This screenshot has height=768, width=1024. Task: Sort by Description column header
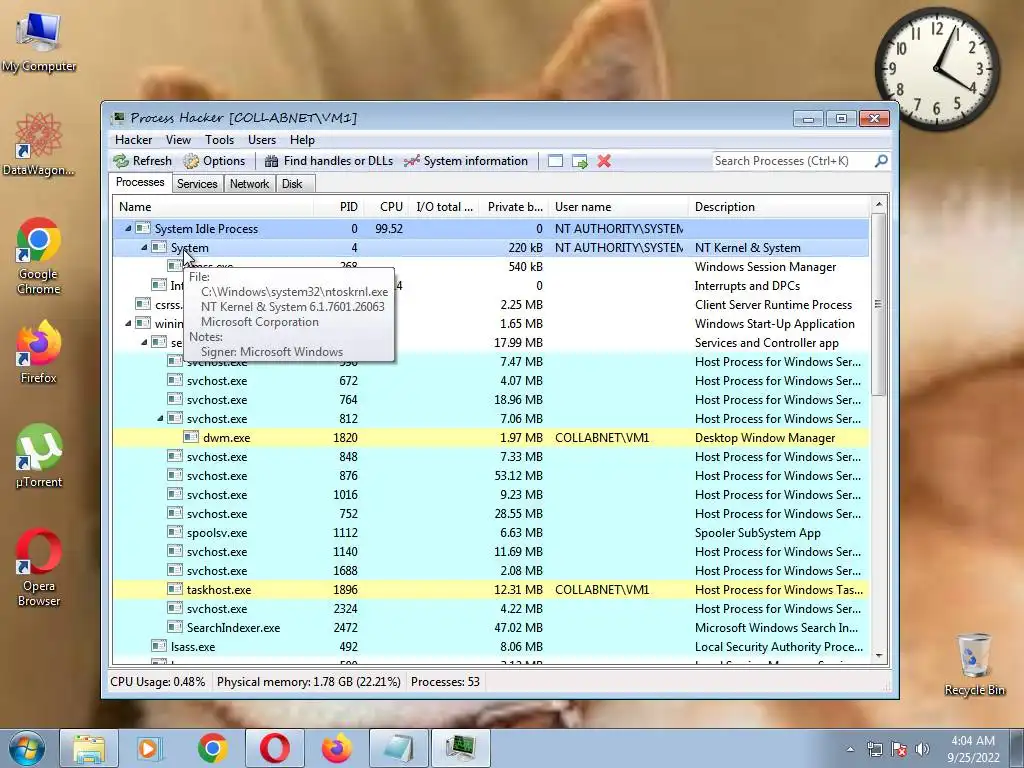779,207
